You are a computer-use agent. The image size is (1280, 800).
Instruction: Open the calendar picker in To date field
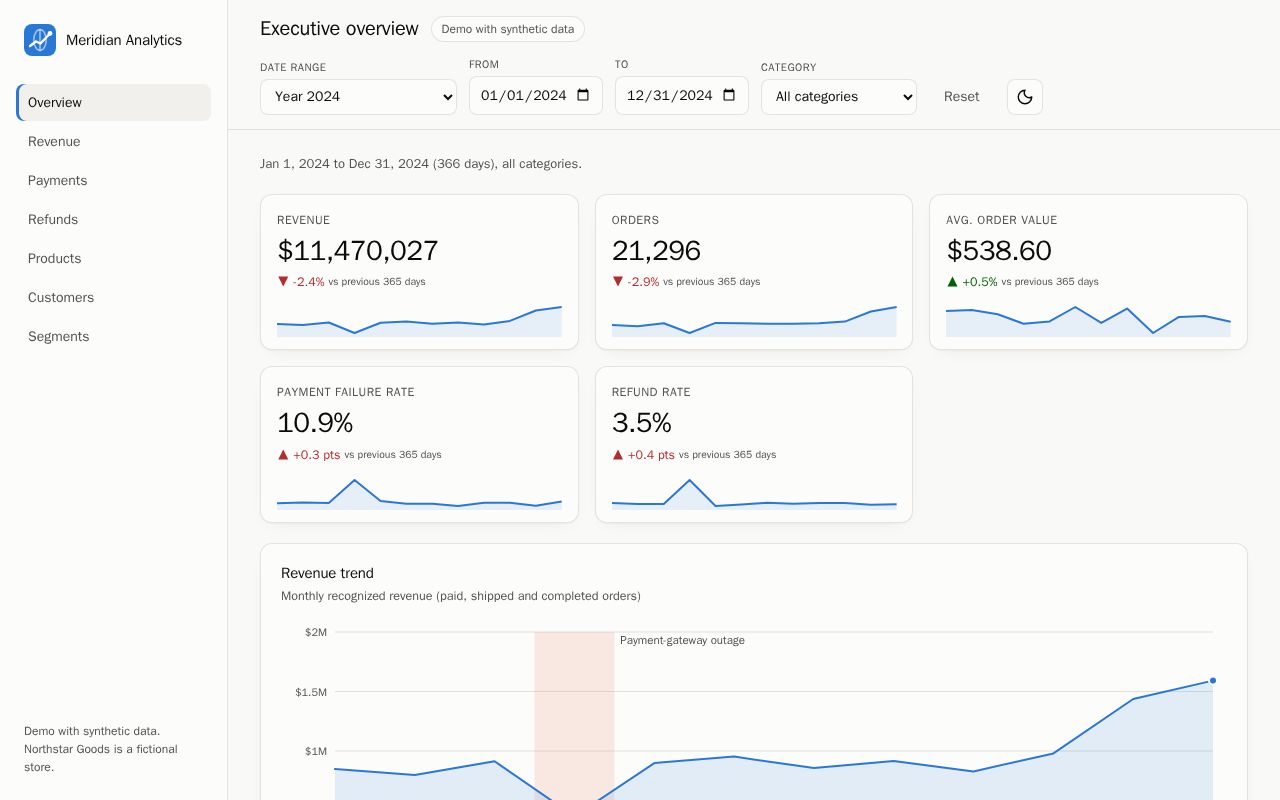coord(729,96)
